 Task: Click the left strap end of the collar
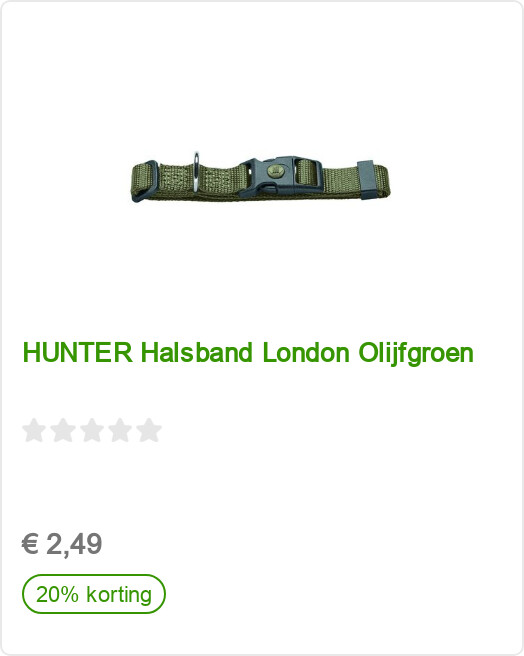[x=144, y=182]
